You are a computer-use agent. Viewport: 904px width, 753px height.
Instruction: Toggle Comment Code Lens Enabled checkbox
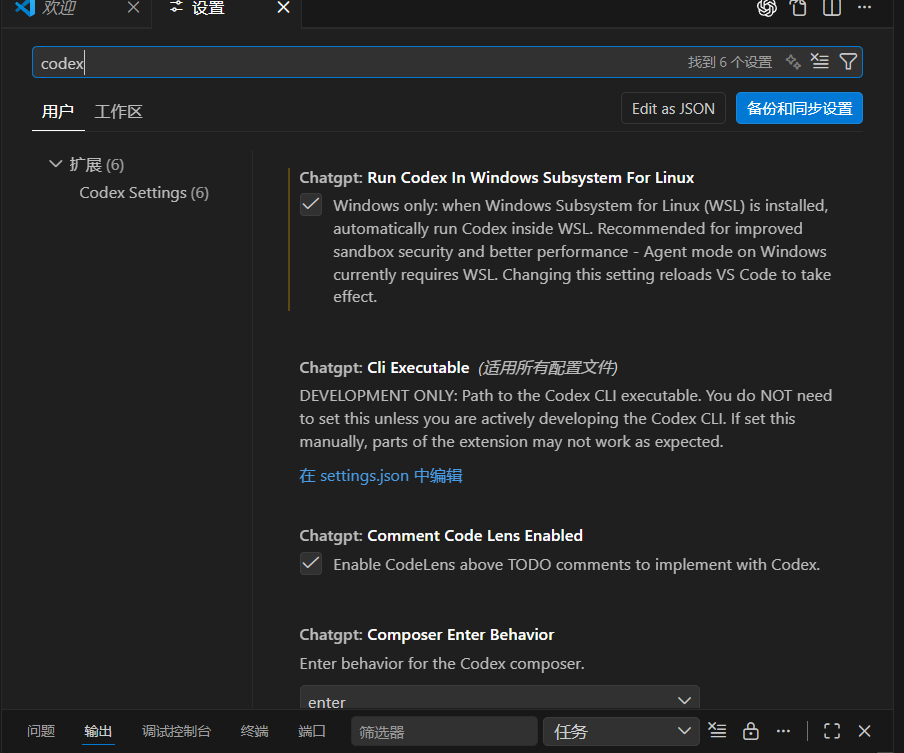click(311, 563)
